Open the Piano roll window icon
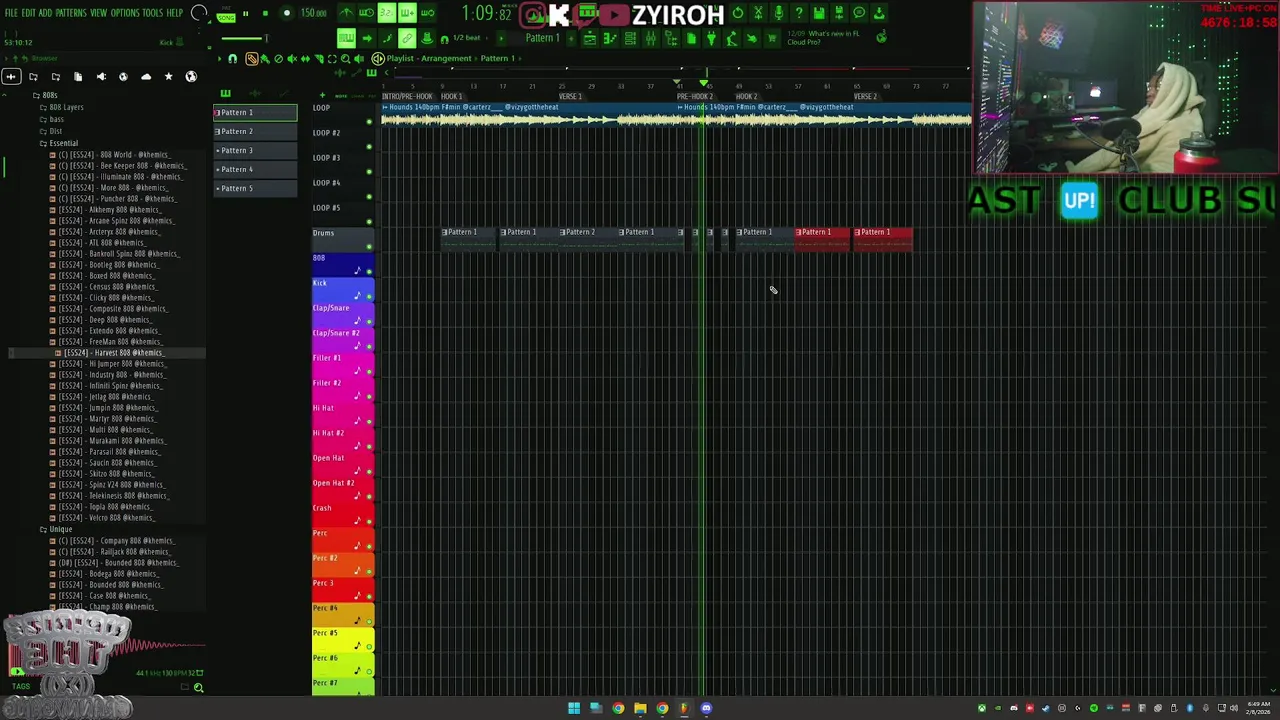Screen dimensions: 1280x720 point(610,38)
